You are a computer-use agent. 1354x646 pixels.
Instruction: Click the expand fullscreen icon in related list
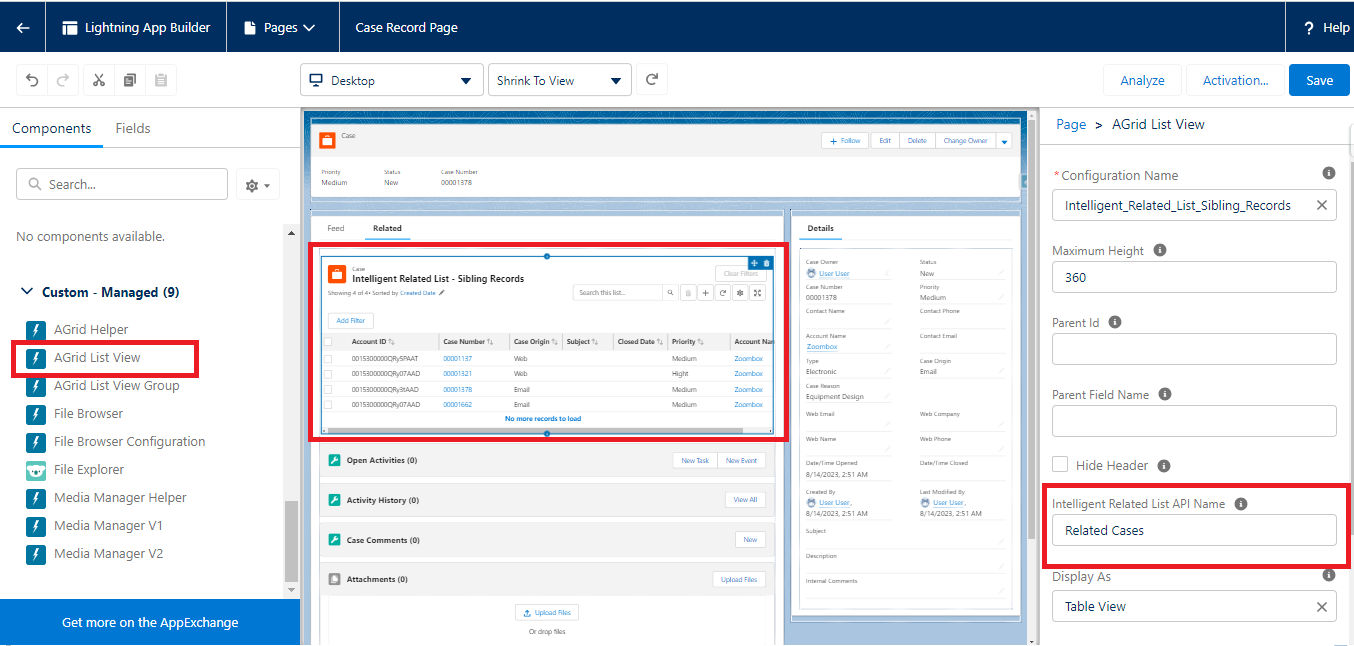tap(757, 293)
